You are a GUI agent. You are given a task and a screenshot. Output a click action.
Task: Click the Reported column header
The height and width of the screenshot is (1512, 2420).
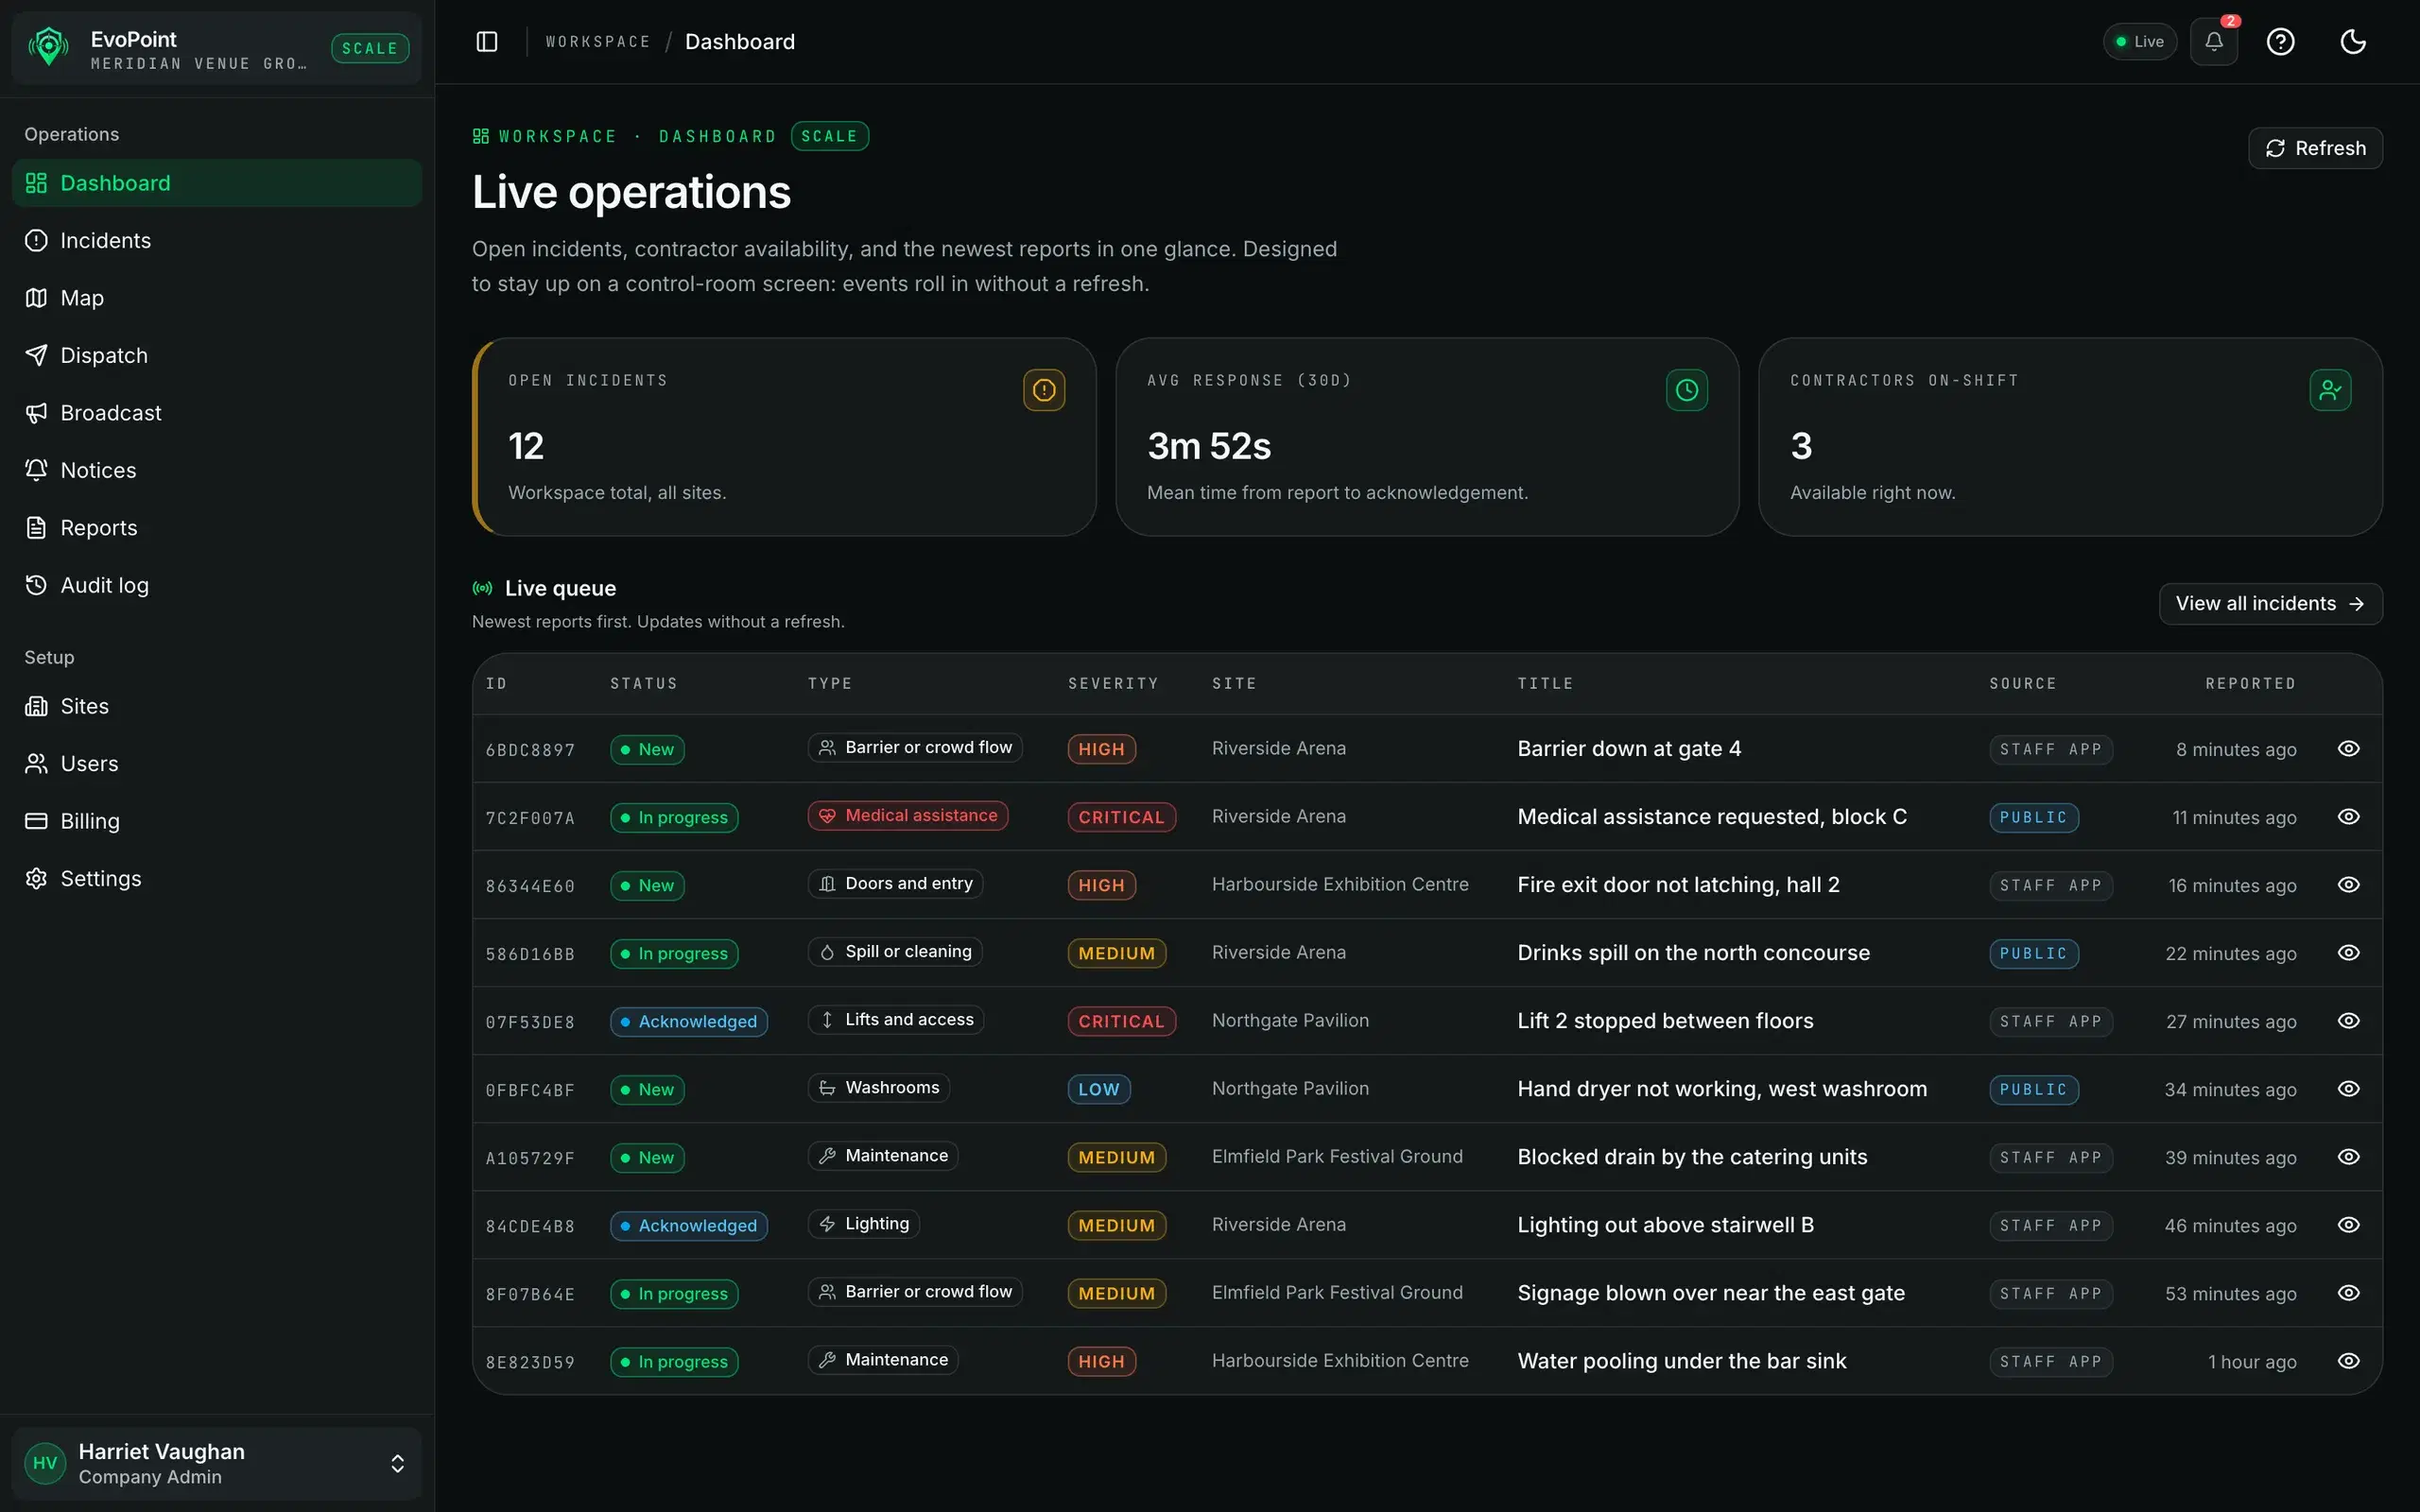2250,684
